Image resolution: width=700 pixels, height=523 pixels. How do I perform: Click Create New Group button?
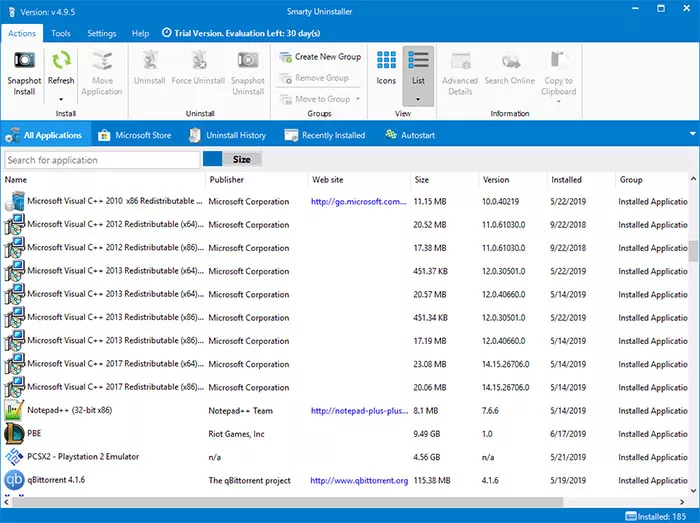pyautogui.click(x=320, y=57)
